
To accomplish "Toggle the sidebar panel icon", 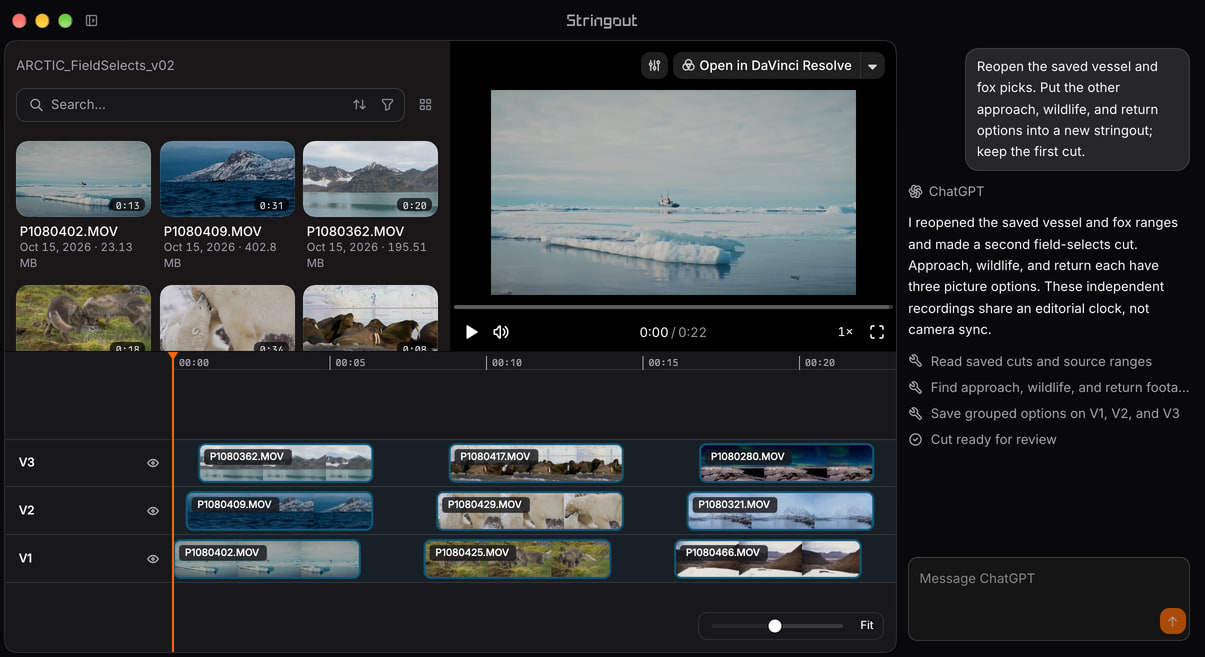I will [92, 20].
